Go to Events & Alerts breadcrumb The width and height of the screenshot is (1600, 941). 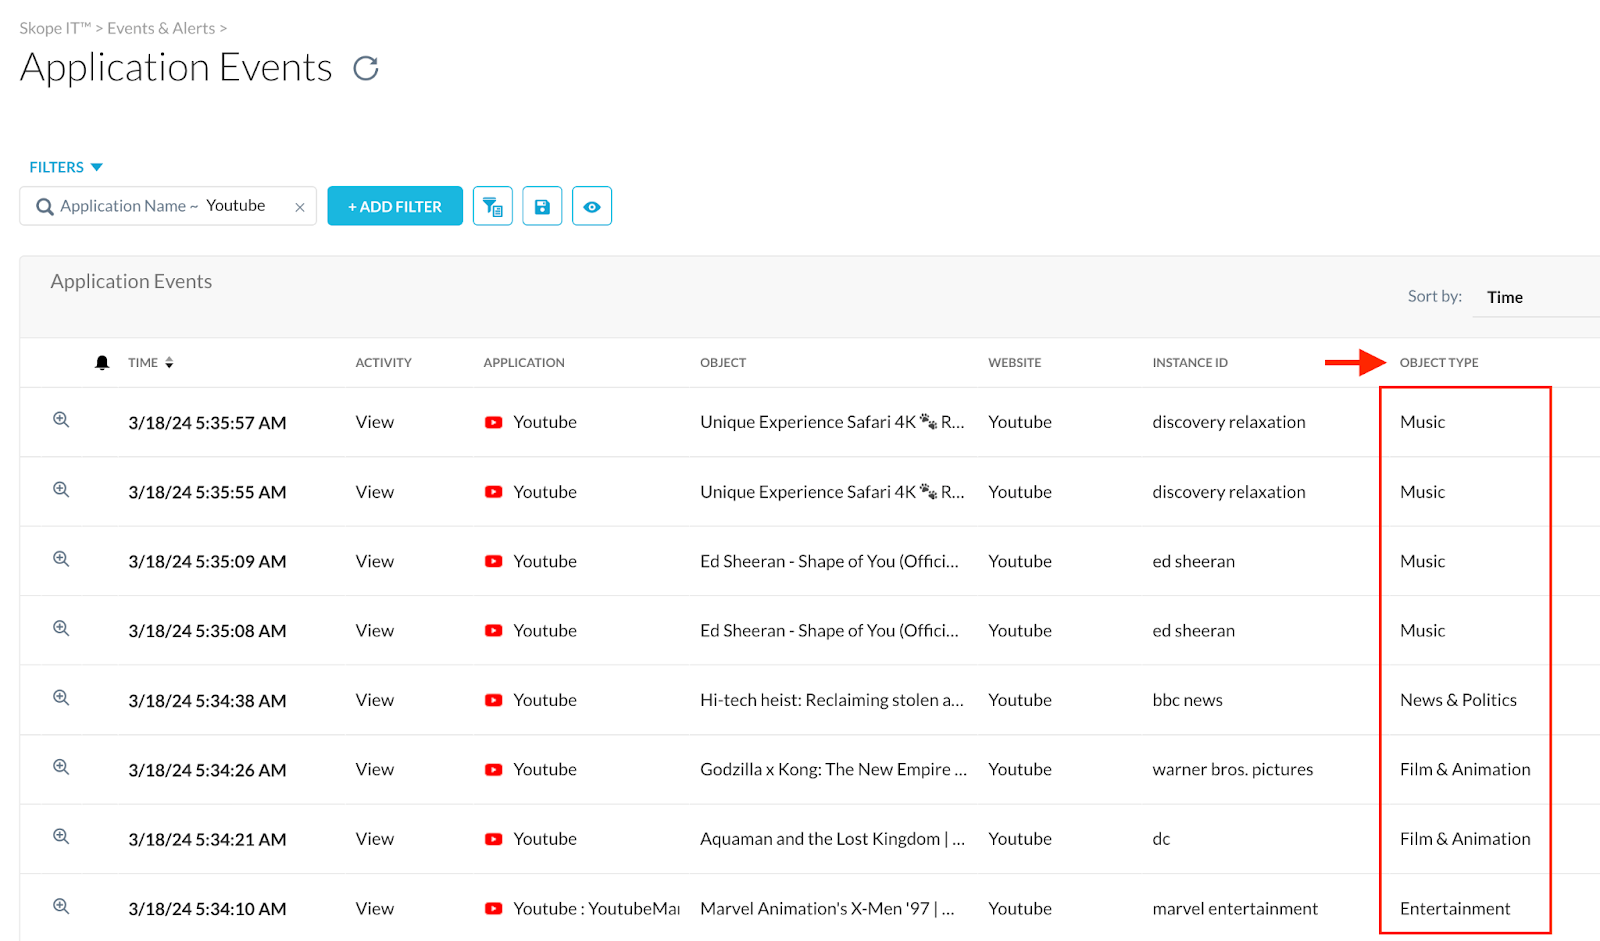161,28
